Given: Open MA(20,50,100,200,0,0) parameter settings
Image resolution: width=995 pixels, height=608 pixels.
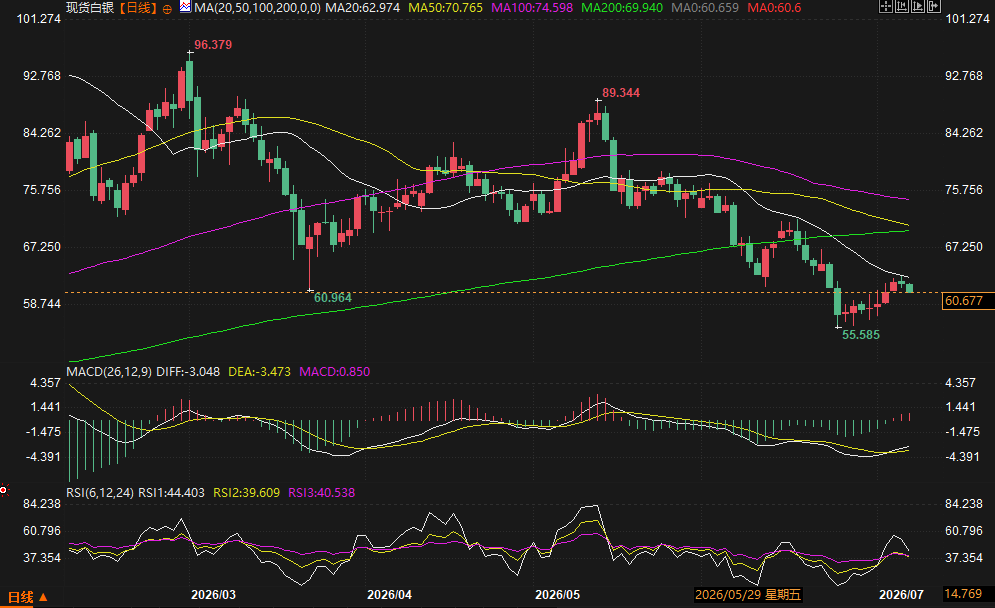Looking at the screenshot, I should pos(257,8).
